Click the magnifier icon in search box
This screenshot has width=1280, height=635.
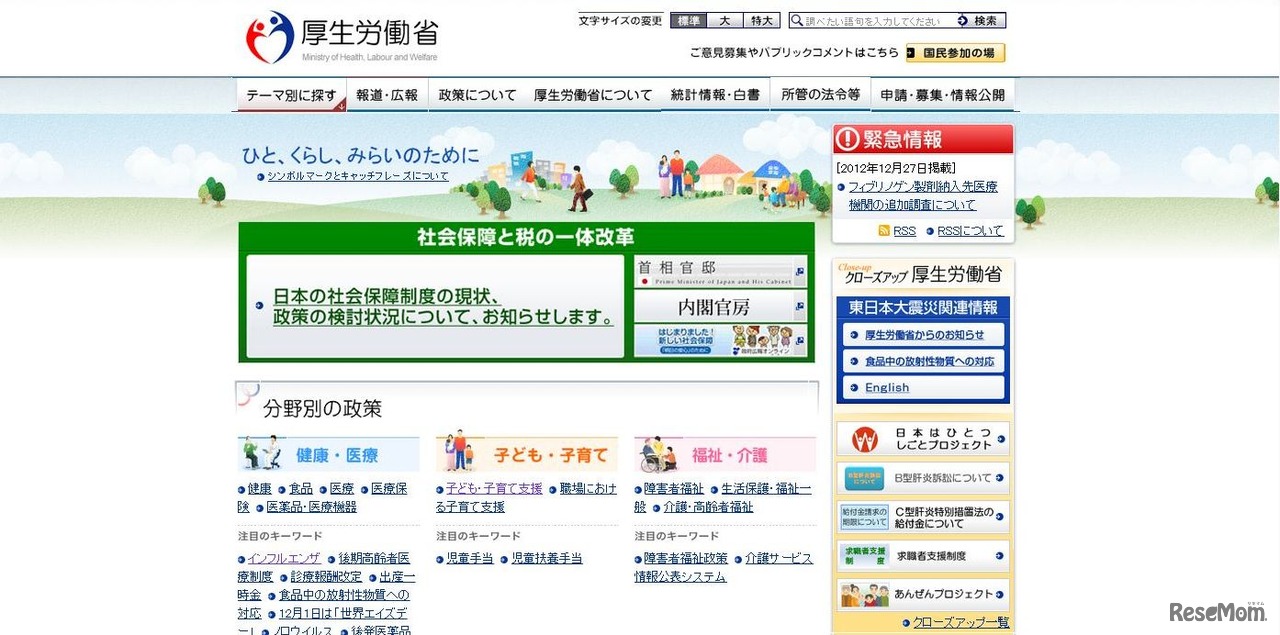point(797,20)
